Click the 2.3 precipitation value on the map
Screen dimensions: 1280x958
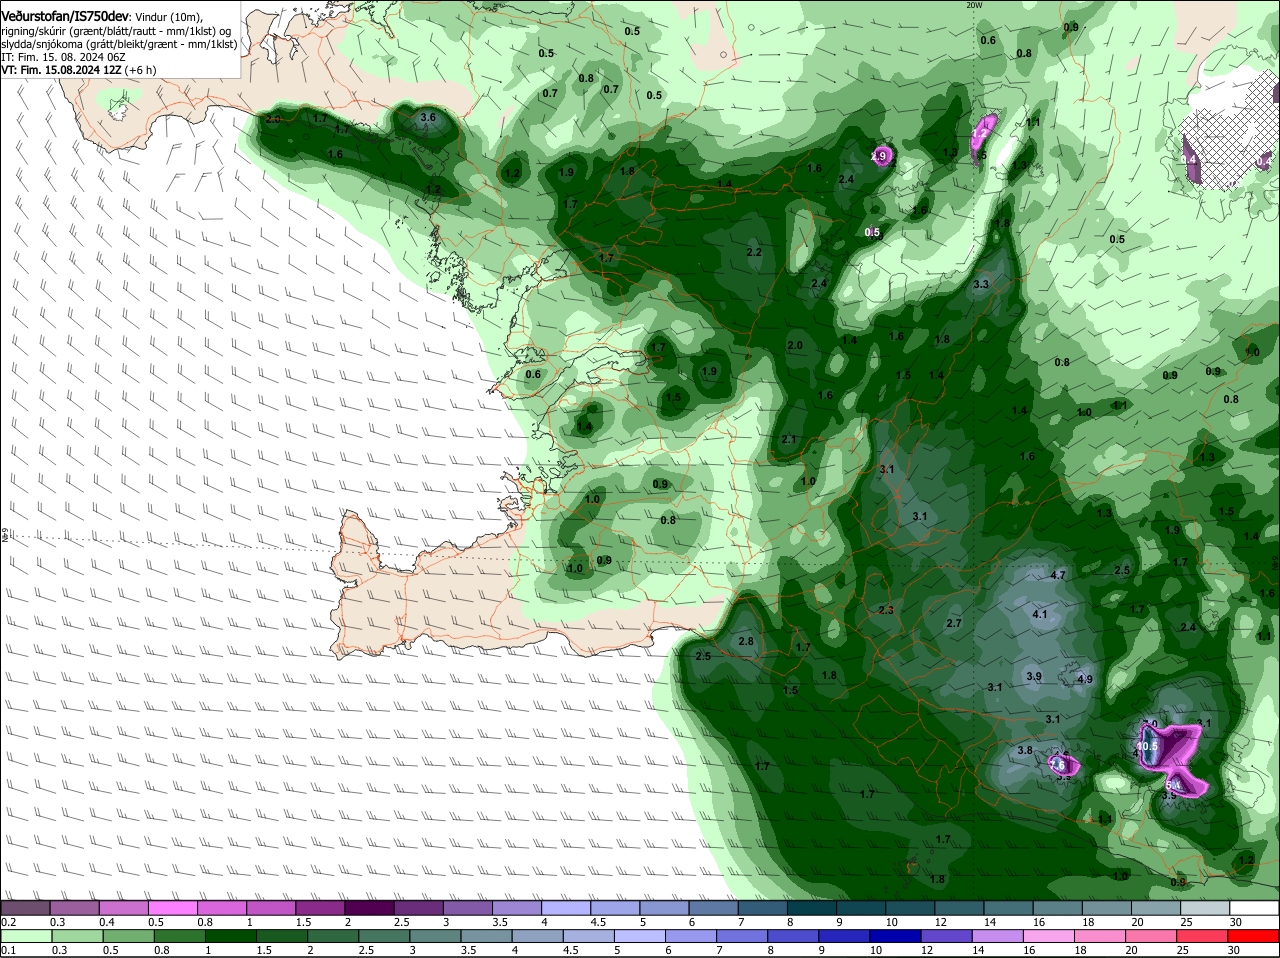(x=886, y=610)
